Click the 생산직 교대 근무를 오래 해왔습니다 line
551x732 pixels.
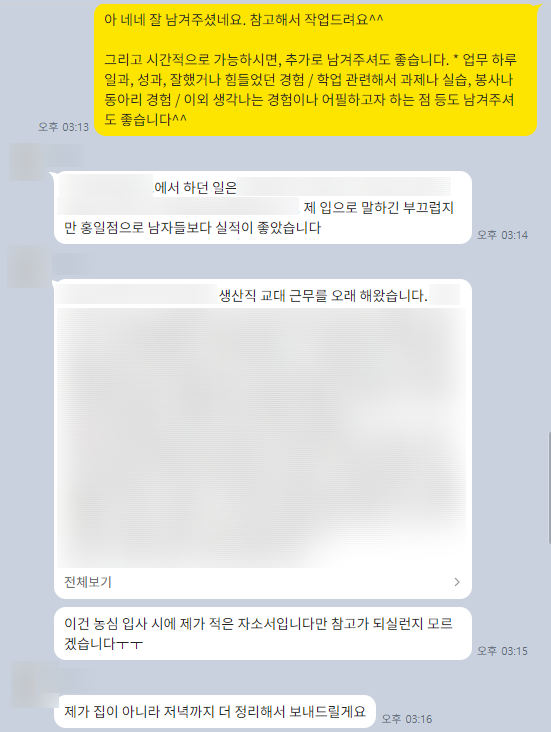323,296
